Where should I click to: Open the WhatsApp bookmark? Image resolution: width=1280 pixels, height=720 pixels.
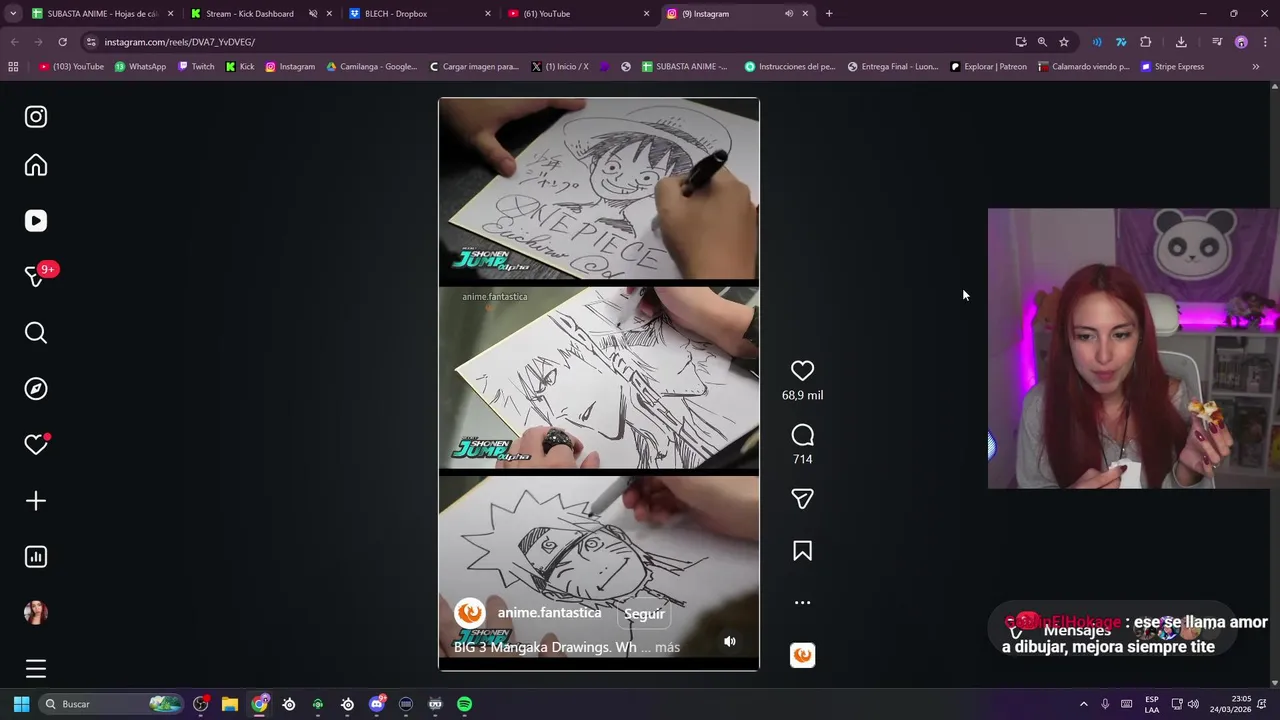(x=140, y=67)
